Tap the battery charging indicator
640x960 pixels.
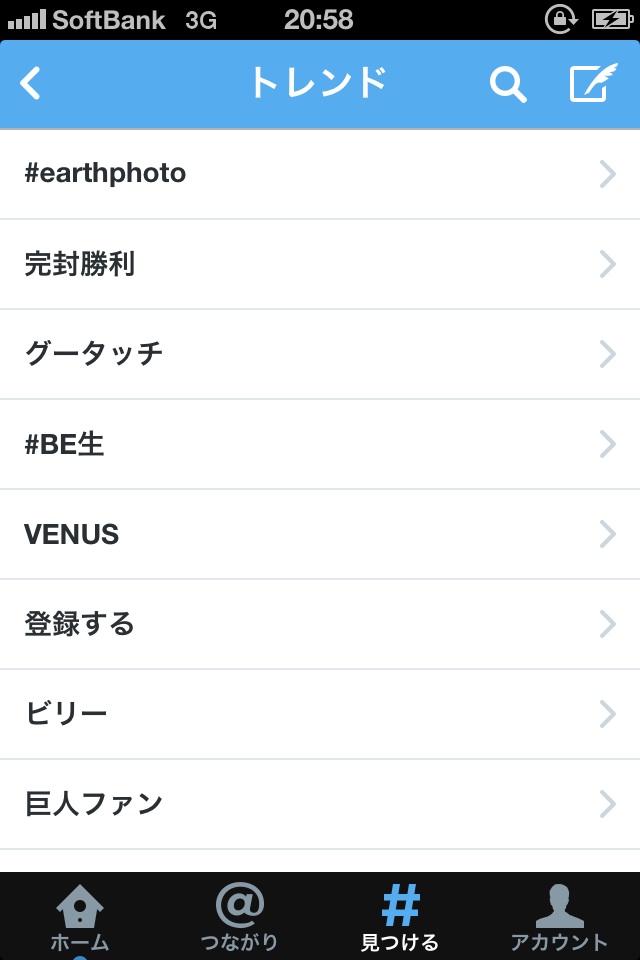click(612, 19)
